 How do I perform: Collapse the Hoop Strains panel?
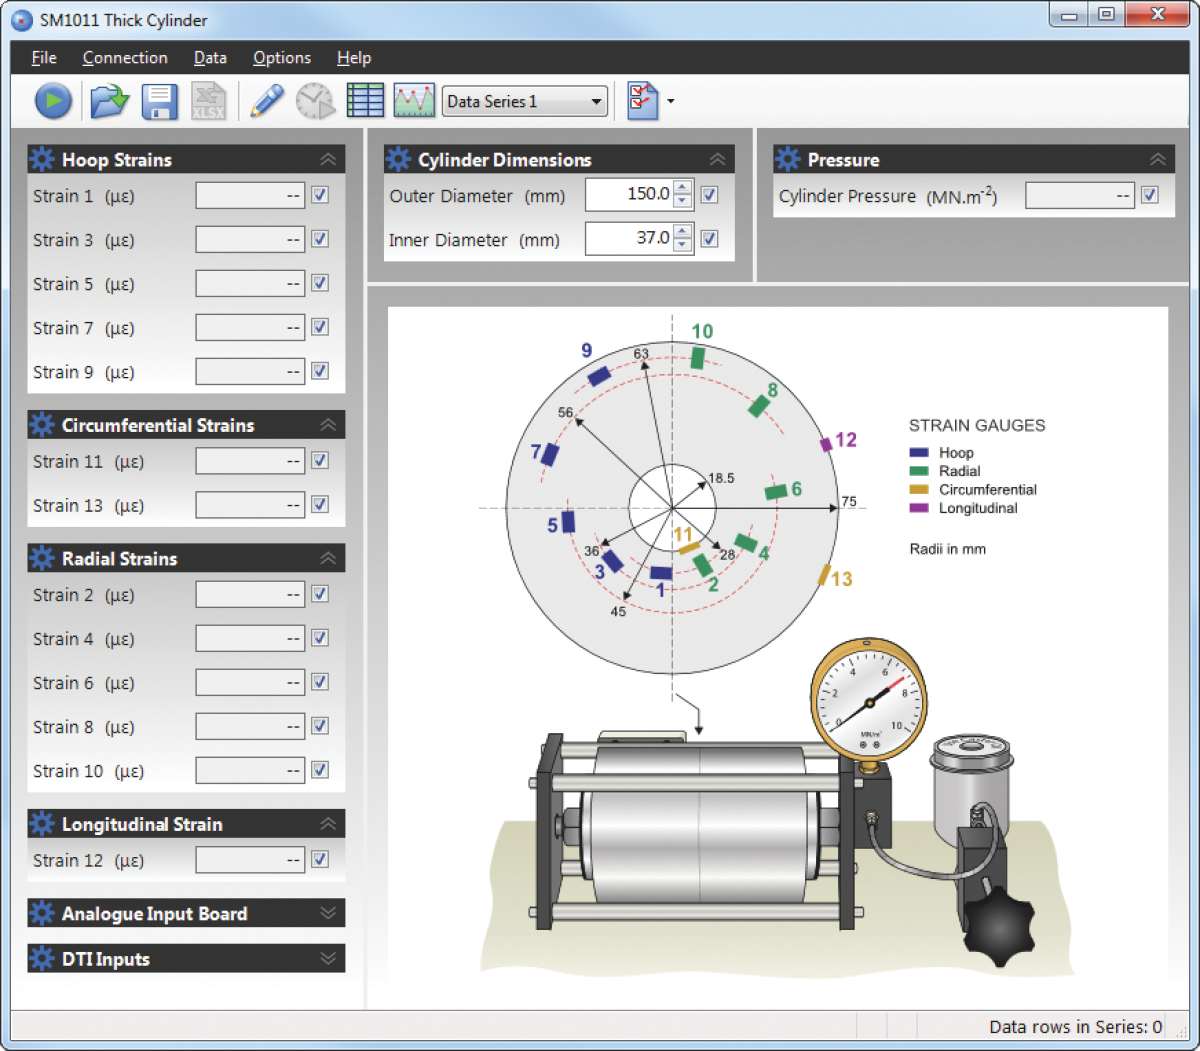(328, 159)
